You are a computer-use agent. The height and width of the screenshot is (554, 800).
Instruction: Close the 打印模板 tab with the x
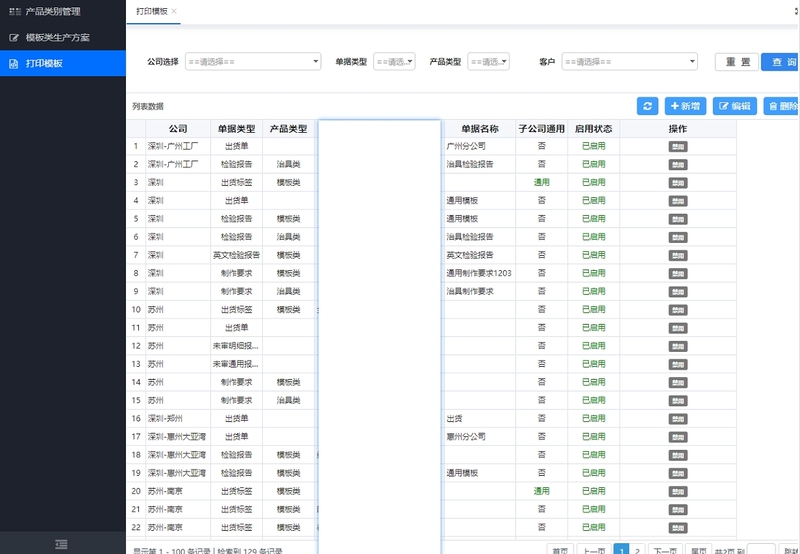tap(174, 11)
